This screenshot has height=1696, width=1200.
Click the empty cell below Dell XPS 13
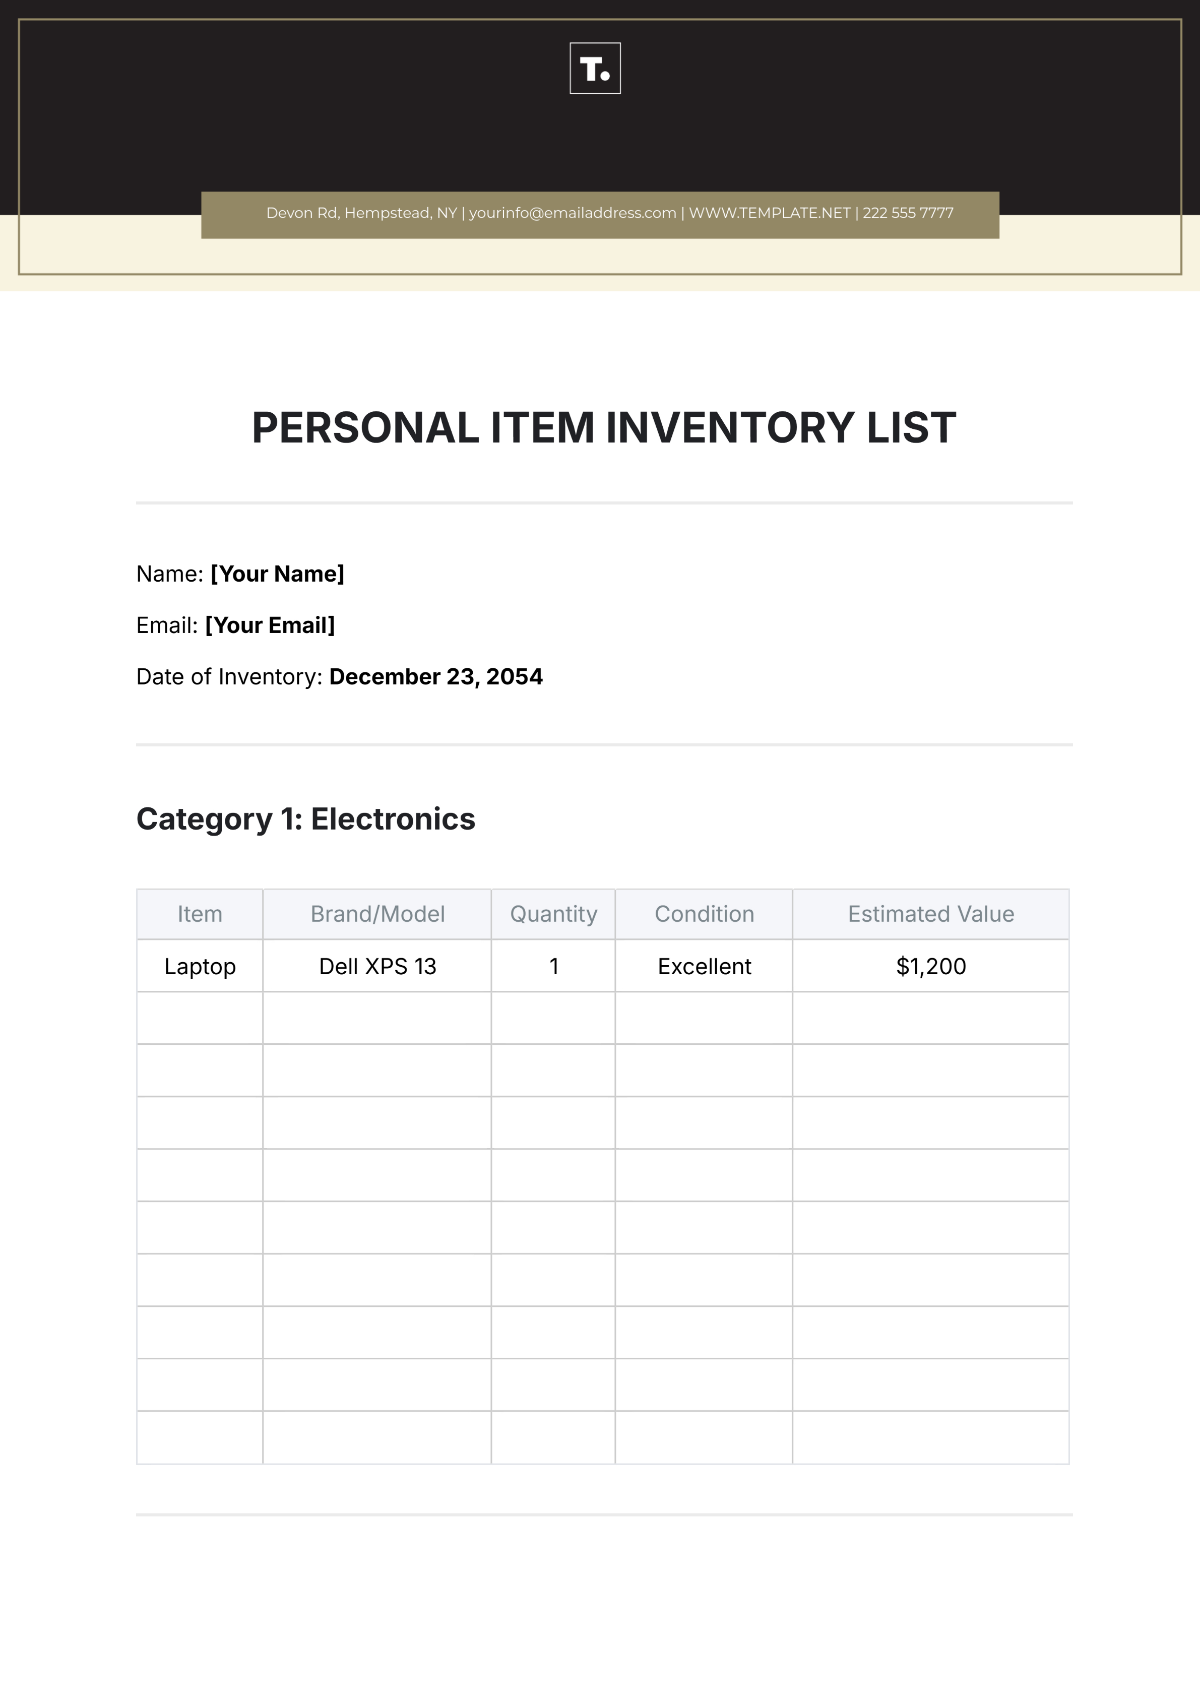click(x=377, y=1019)
